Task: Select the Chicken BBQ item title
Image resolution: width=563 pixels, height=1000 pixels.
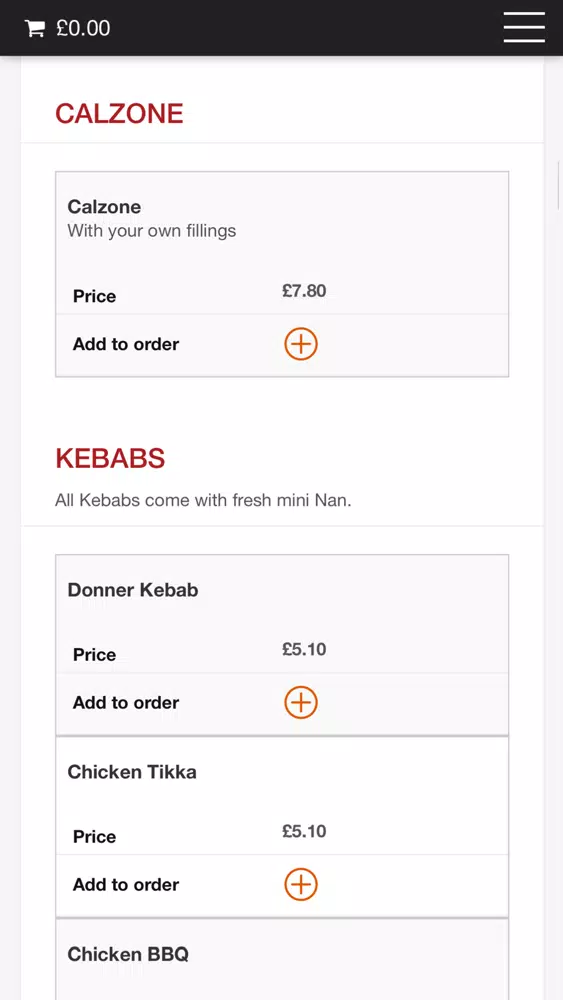Action: coord(128,954)
